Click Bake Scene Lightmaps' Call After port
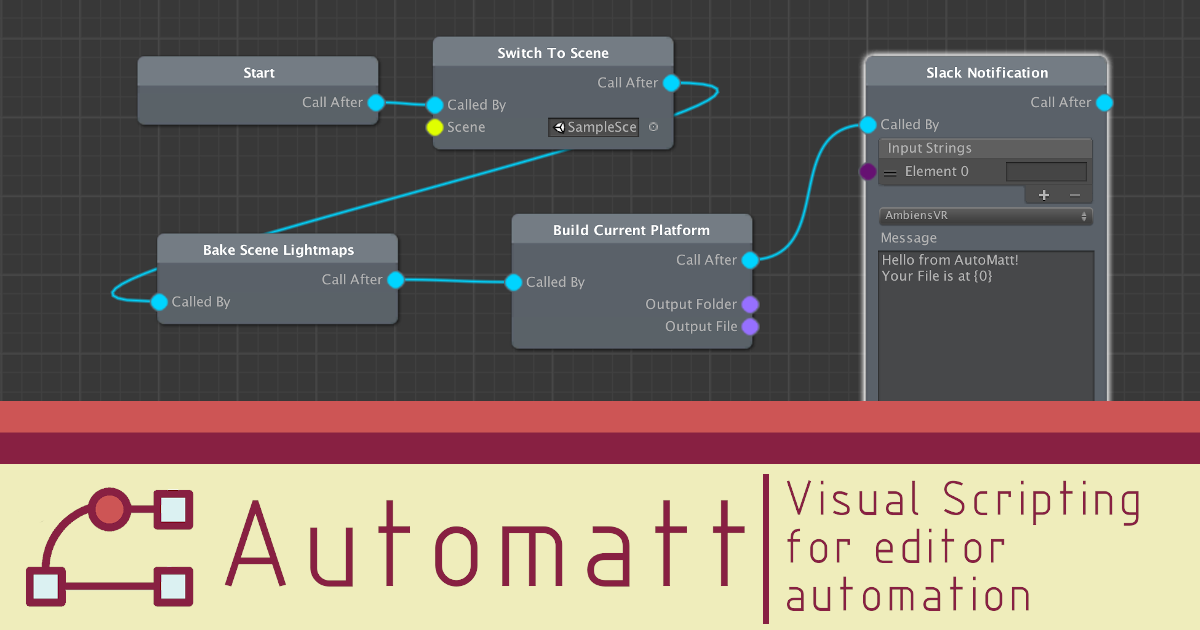This screenshot has height=630, width=1200. 395,280
